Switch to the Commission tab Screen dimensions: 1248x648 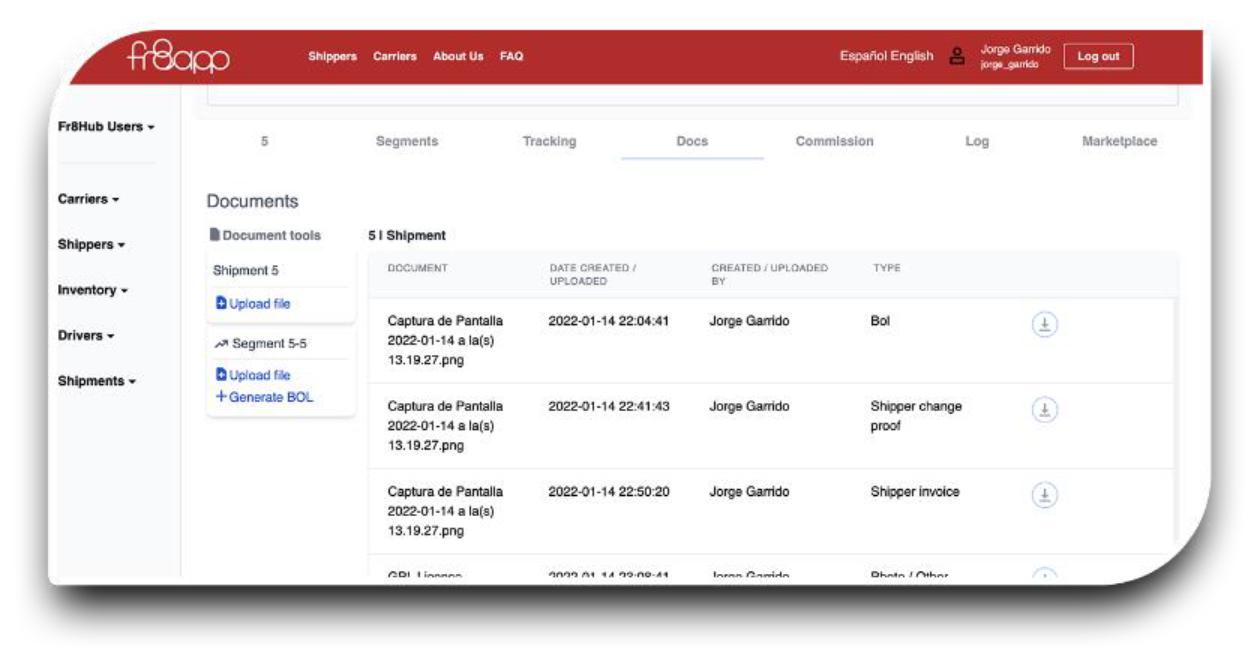pyautogui.click(x=834, y=142)
